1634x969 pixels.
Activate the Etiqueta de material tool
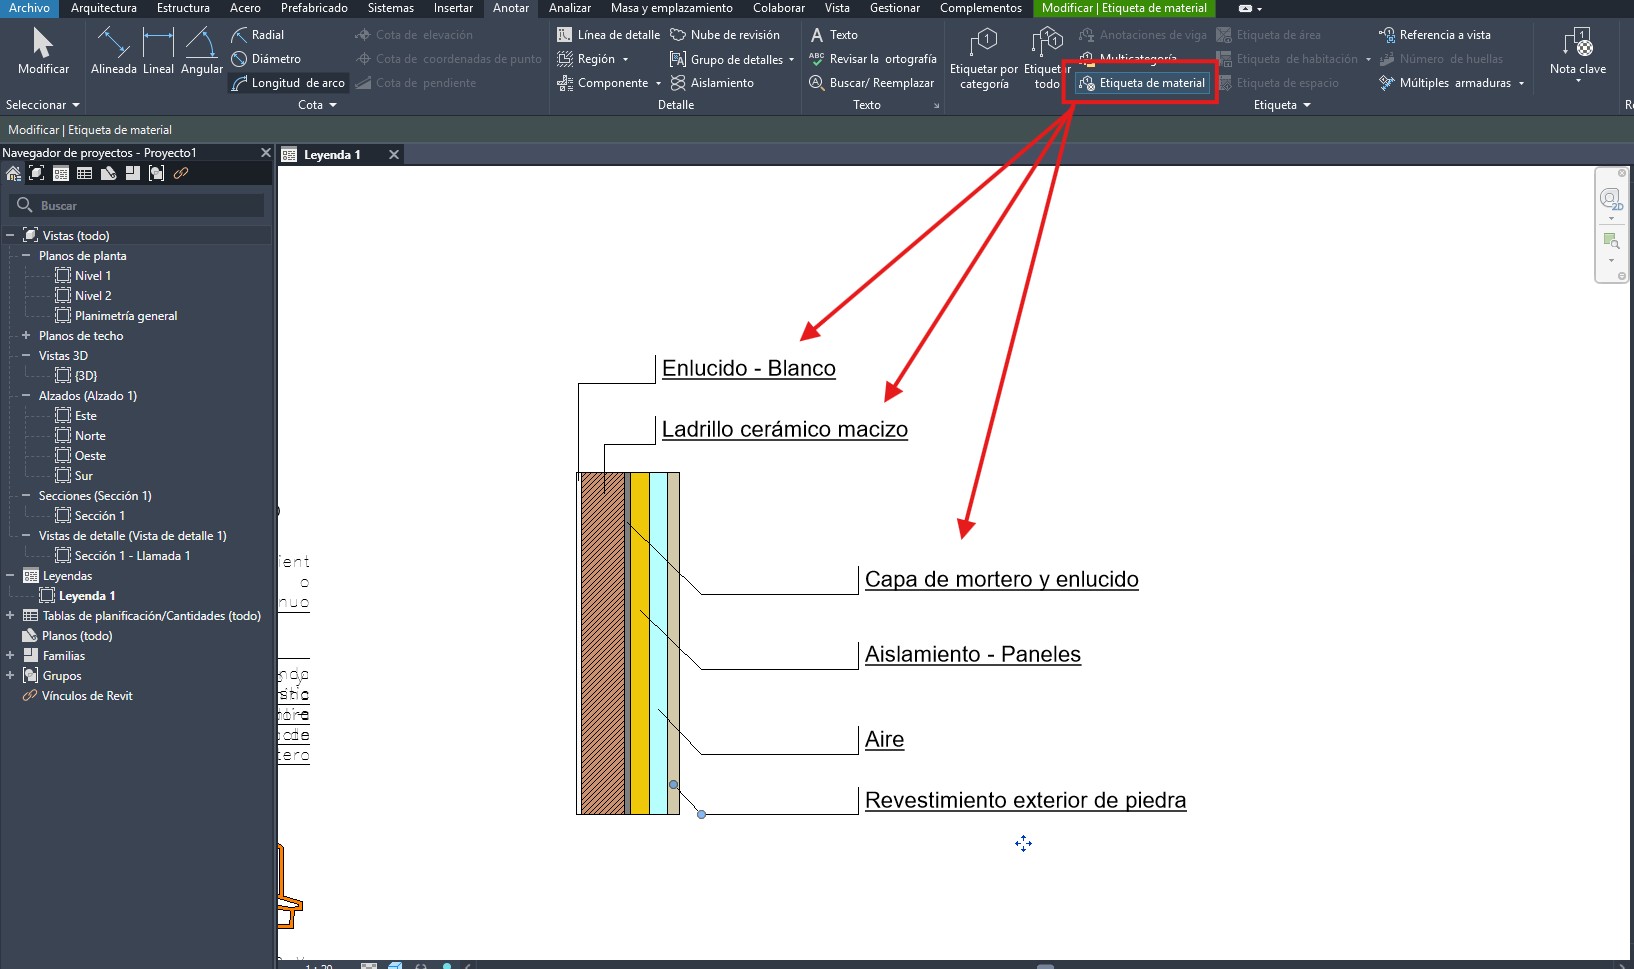1142,83
